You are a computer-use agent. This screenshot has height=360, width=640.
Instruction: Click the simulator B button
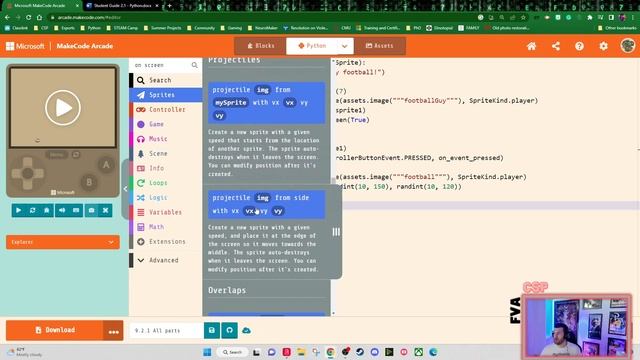click(x=89, y=182)
